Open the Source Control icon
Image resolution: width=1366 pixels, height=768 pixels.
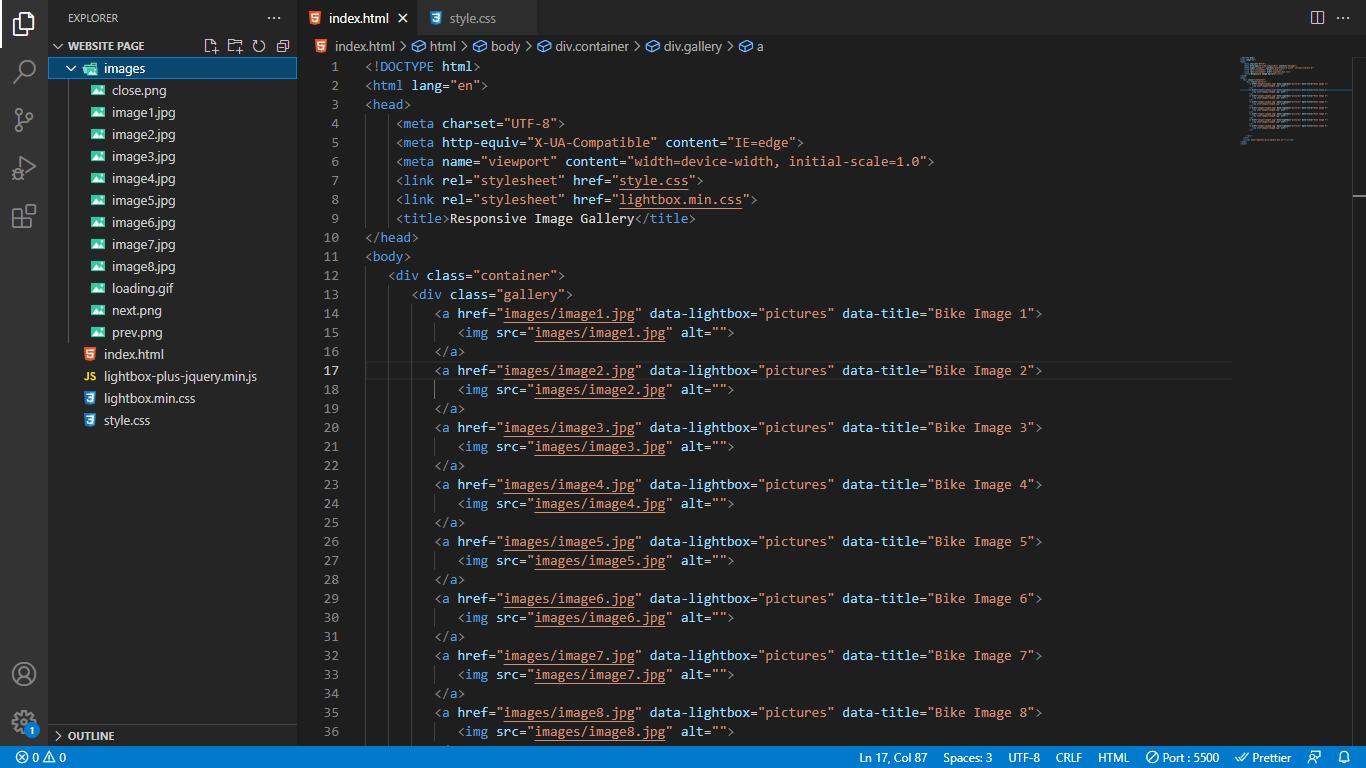tap(24, 120)
